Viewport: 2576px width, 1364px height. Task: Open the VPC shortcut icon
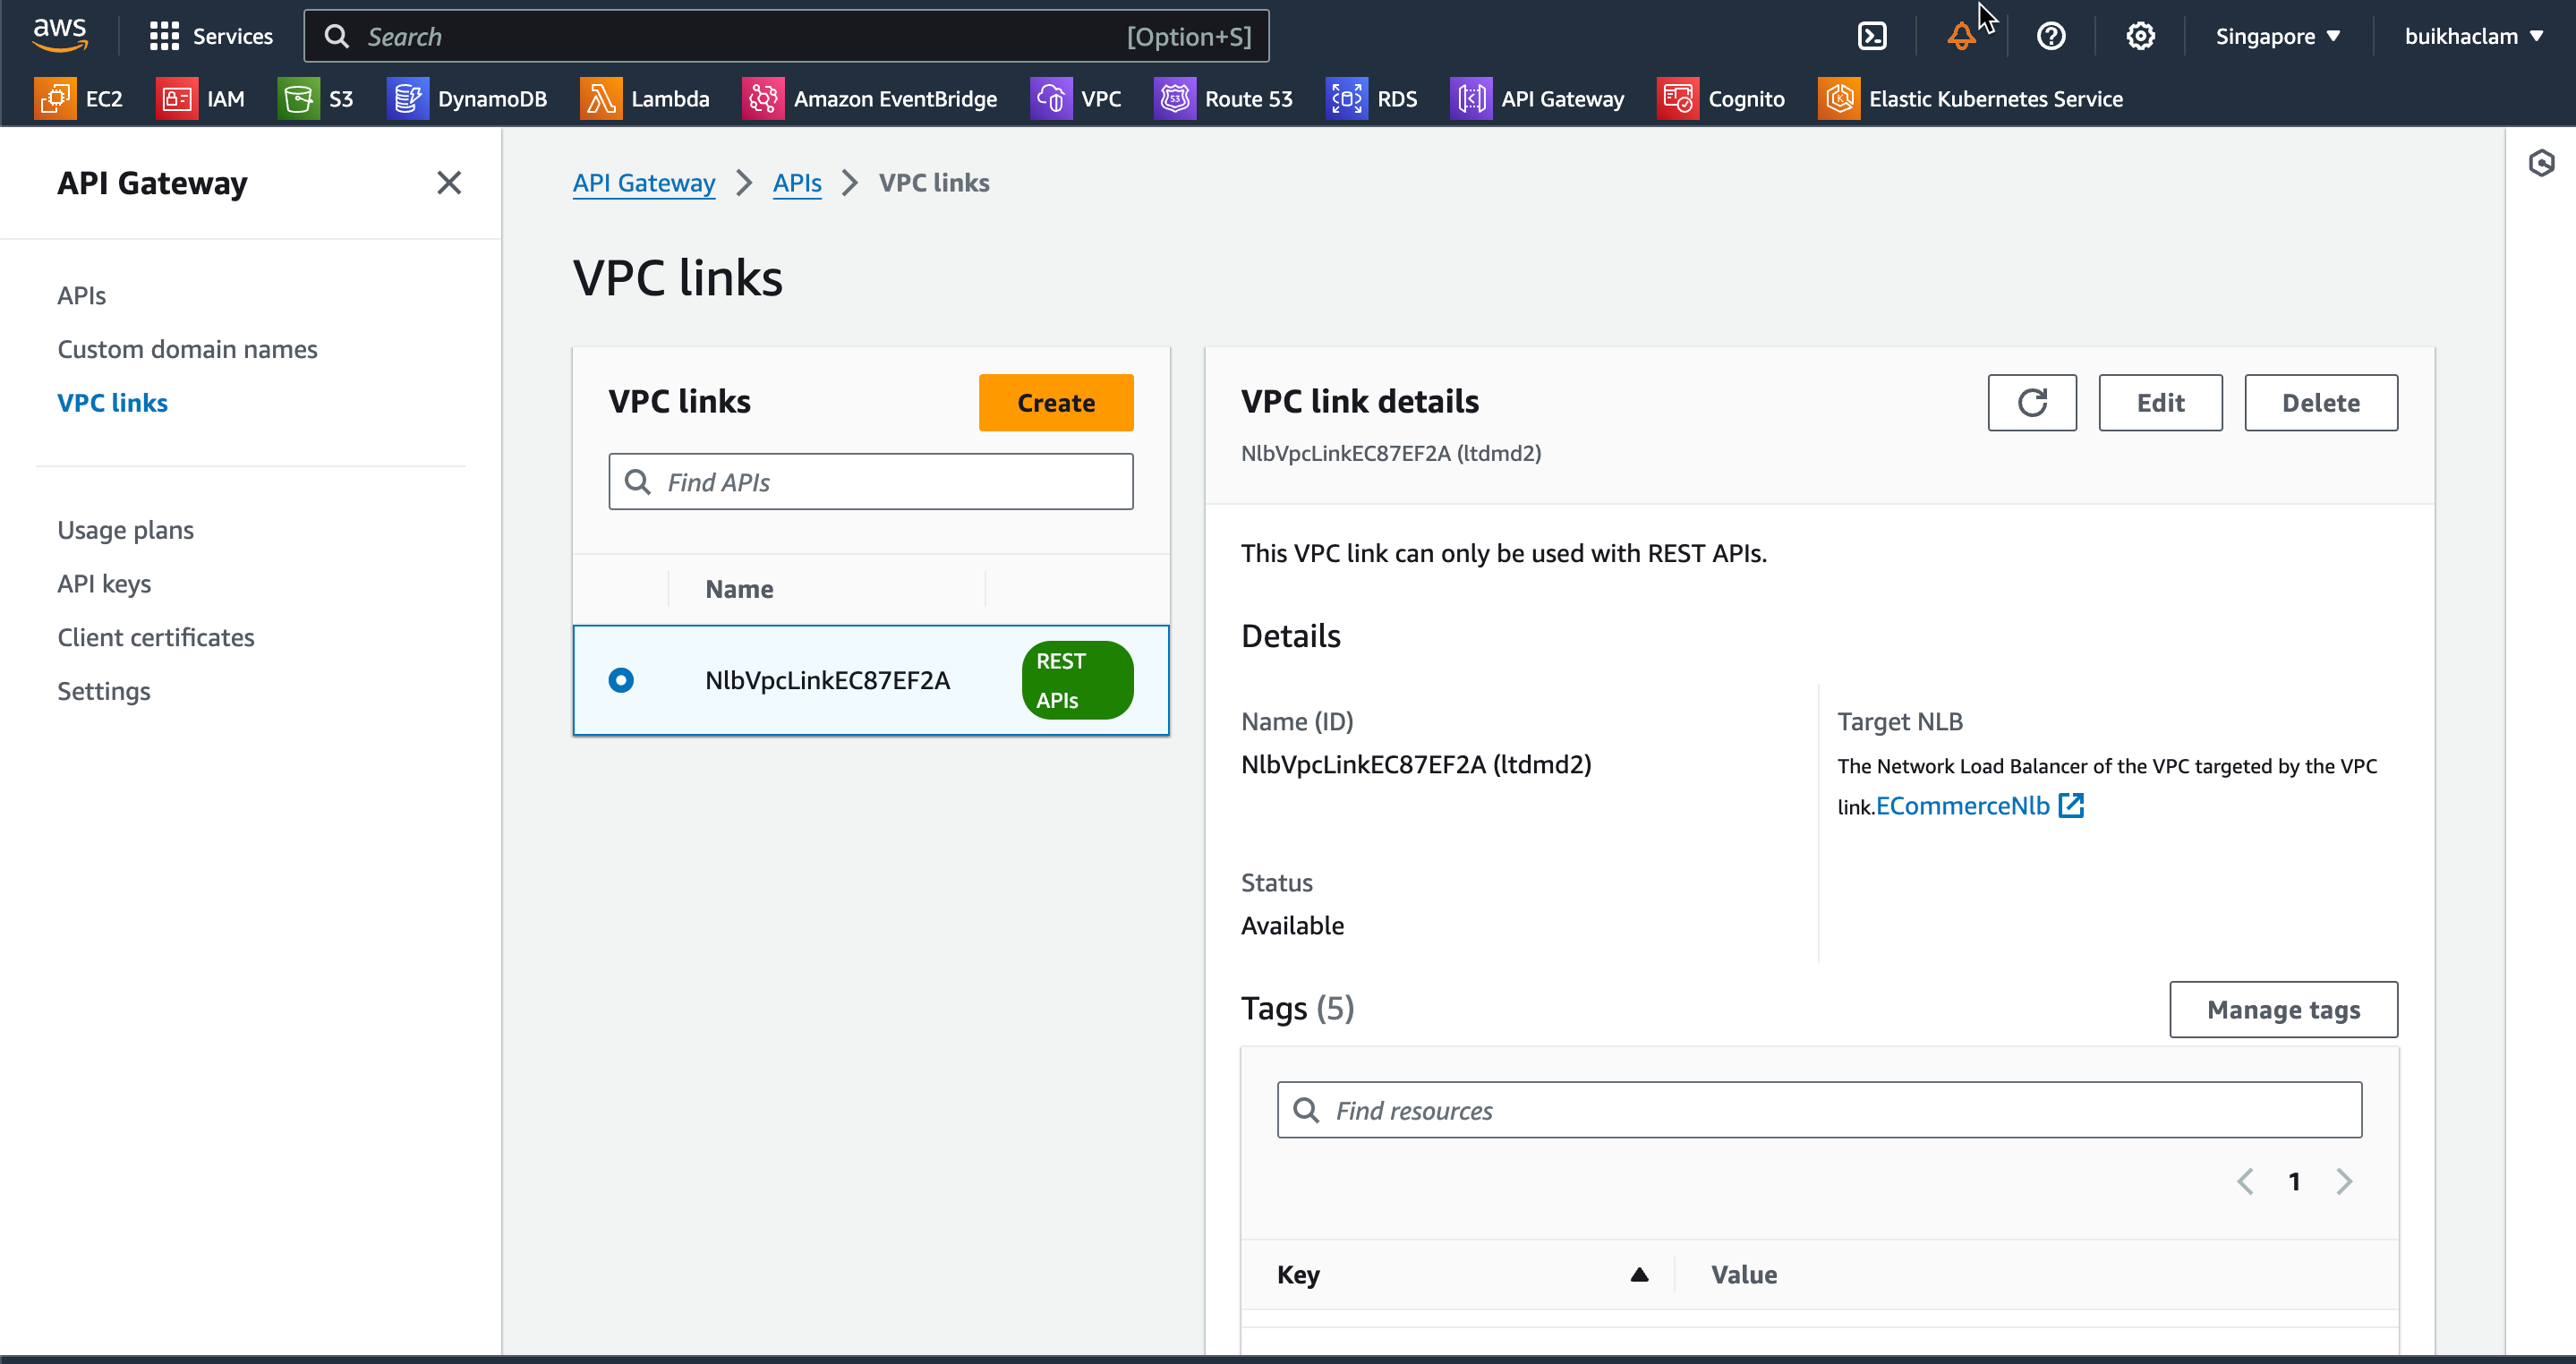pyautogui.click(x=1050, y=98)
